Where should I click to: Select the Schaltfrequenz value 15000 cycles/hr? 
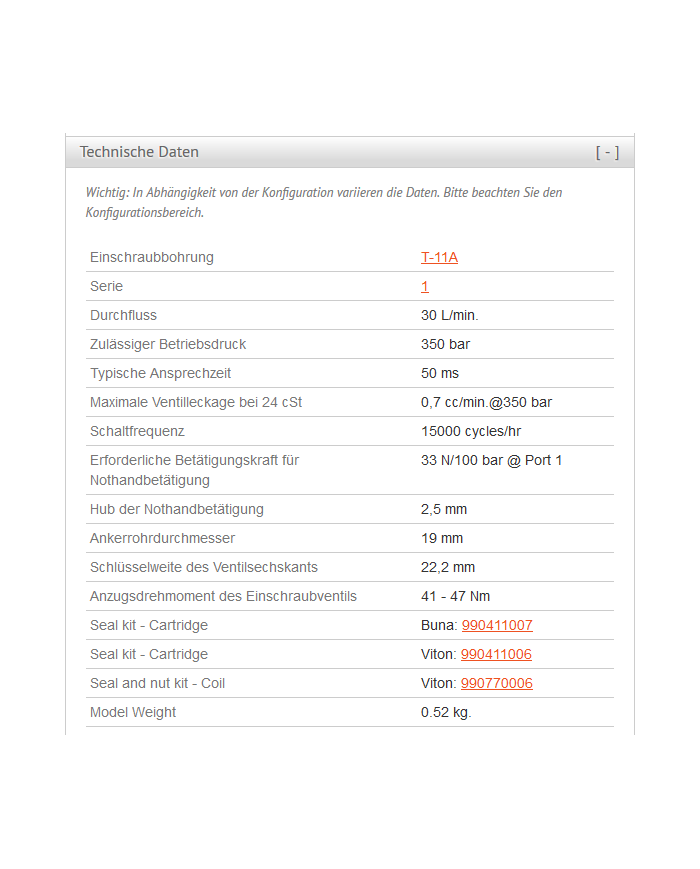(470, 431)
